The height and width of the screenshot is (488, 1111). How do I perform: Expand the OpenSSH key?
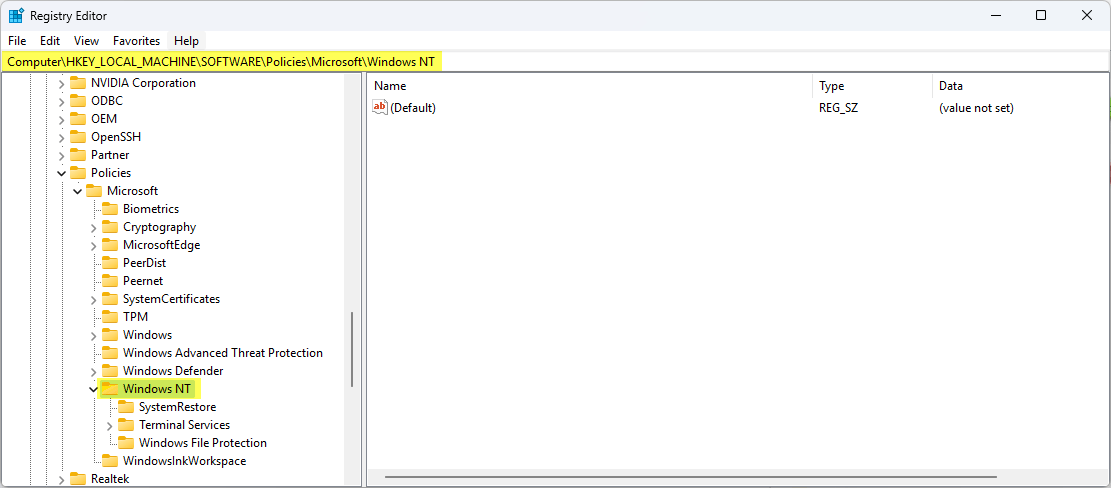61,137
